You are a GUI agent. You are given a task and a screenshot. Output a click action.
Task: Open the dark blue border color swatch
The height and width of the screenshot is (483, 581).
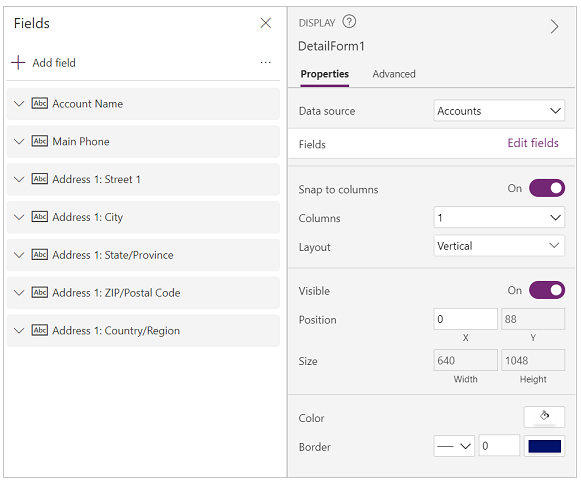pos(544,446)
